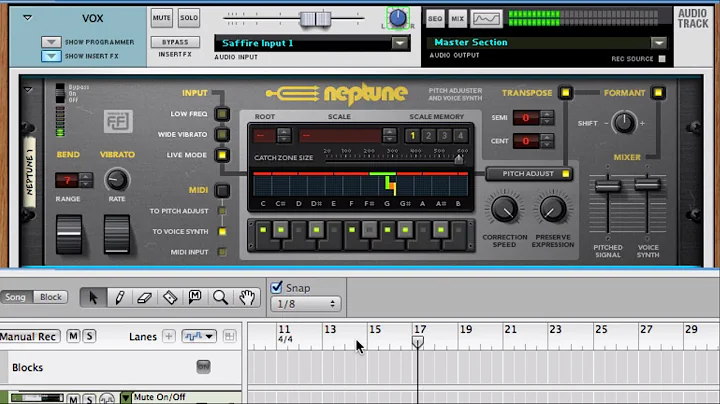
Task: Switch to Song view
Action: [16, 297]
